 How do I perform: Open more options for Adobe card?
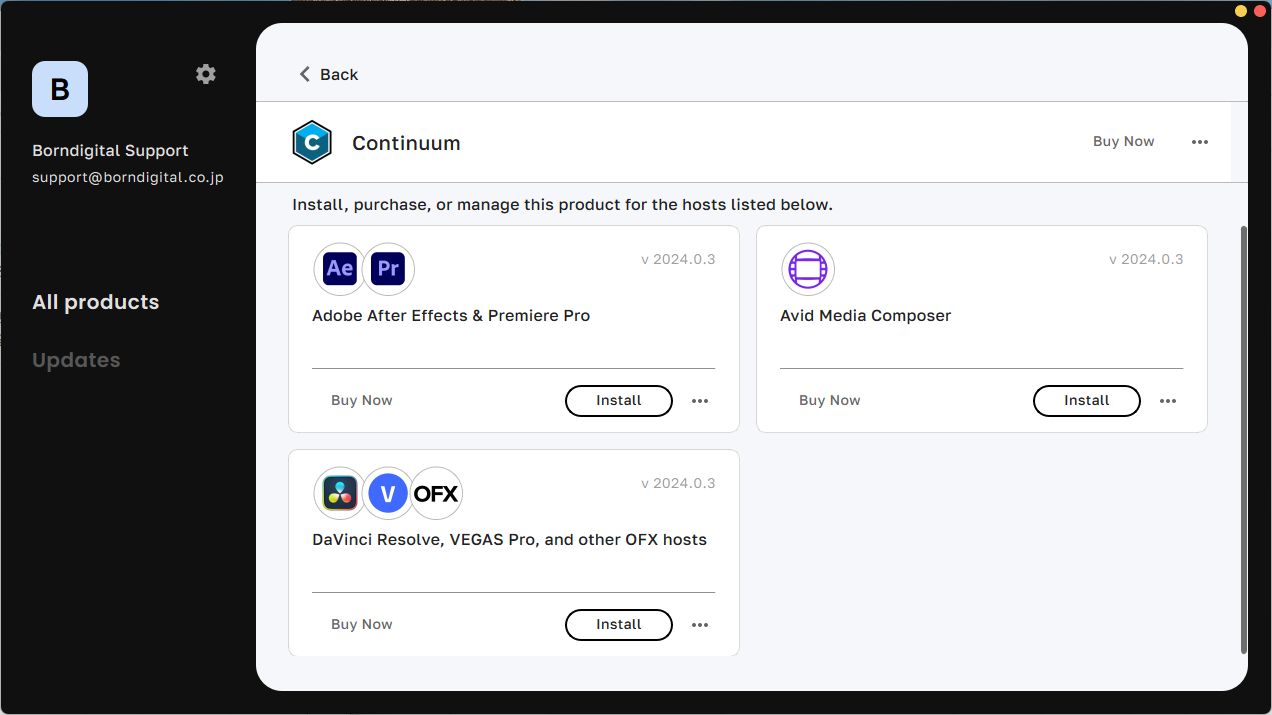[700, 401]
